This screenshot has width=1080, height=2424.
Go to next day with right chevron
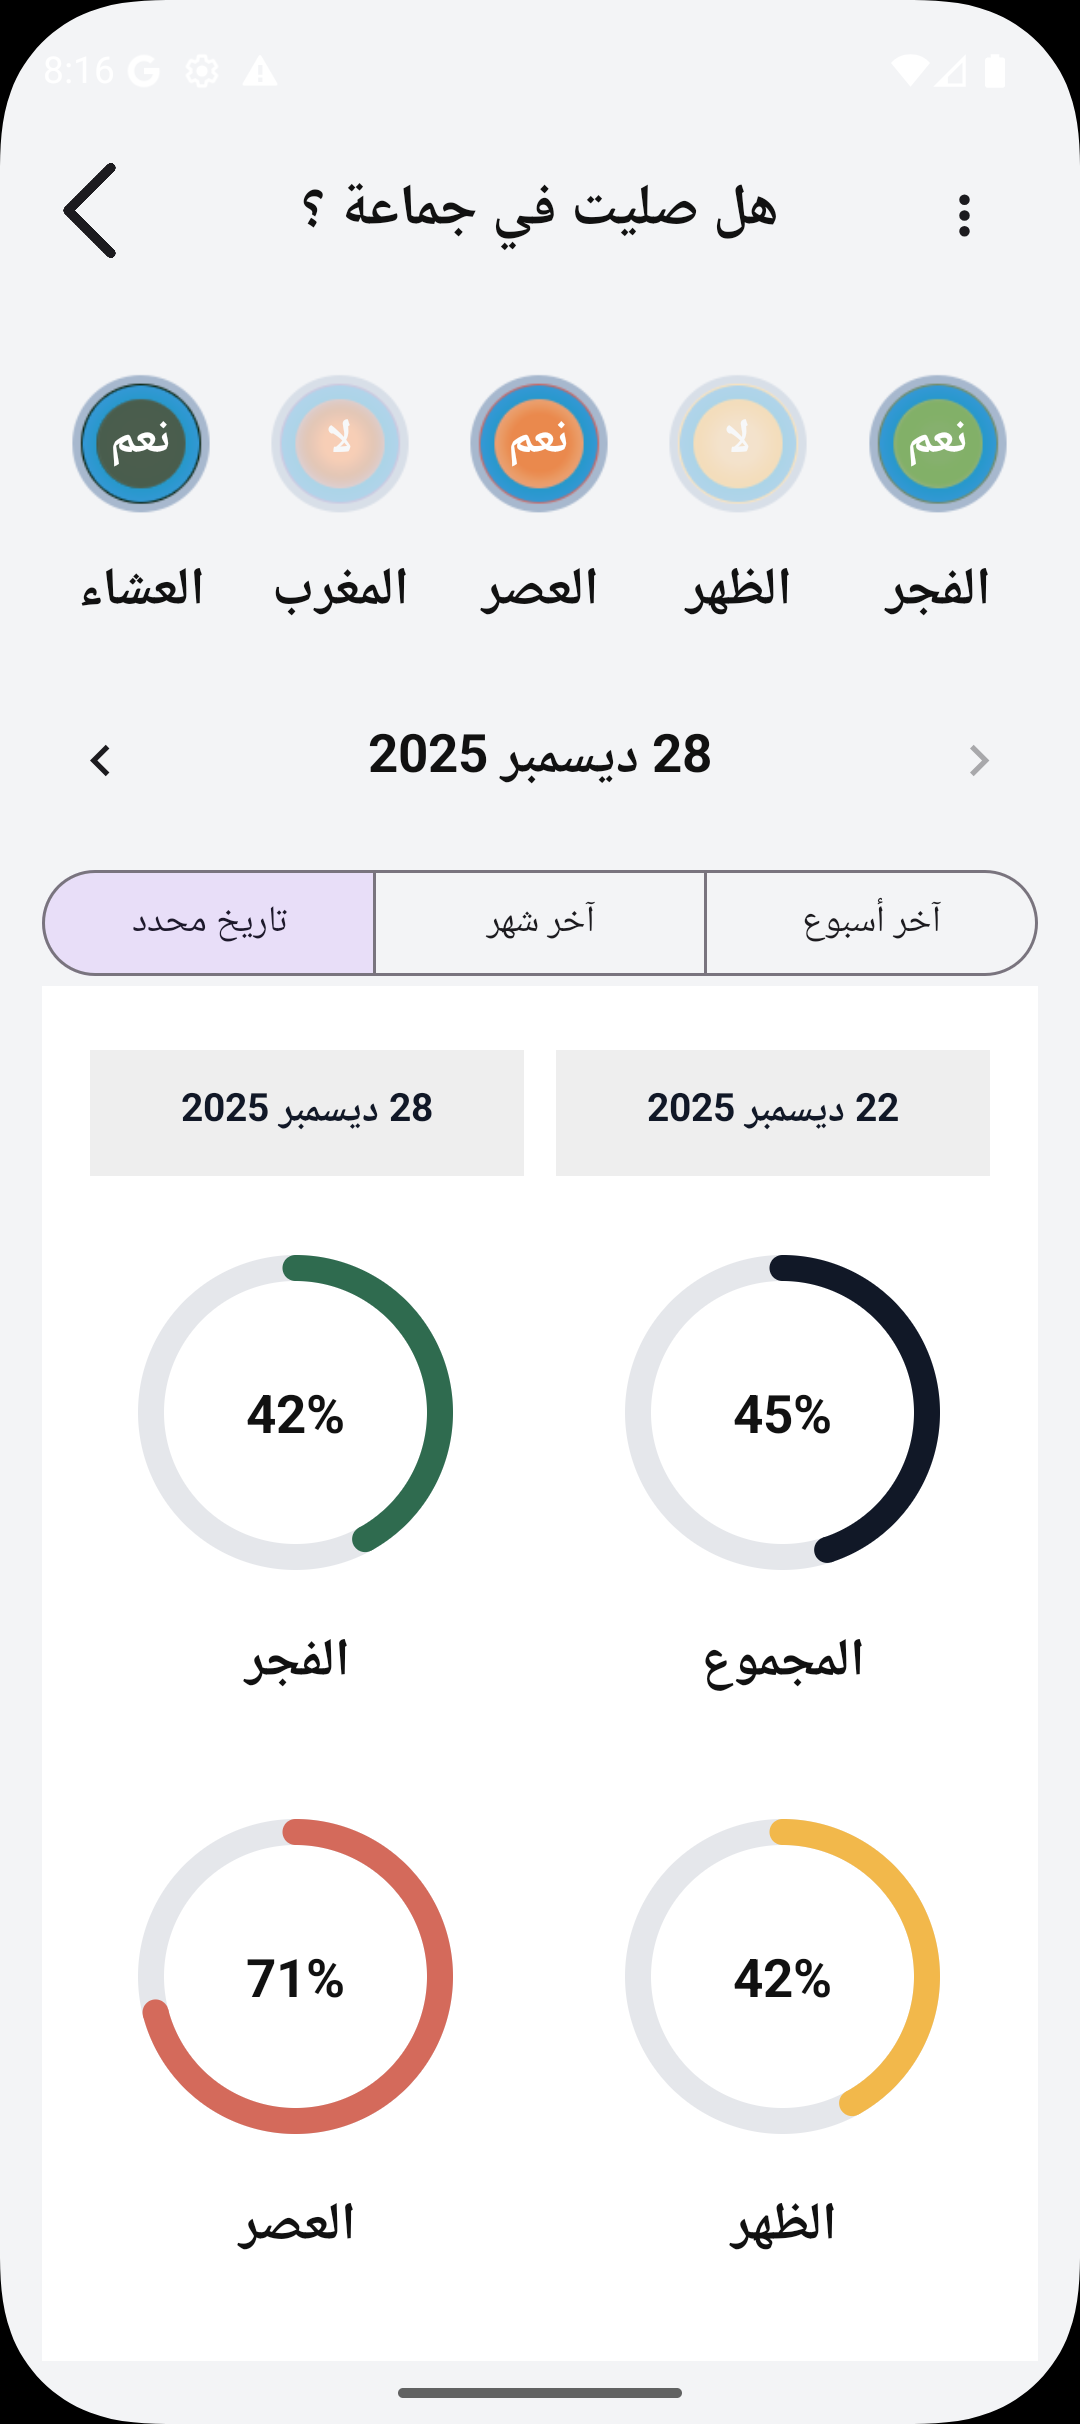point(979,760)
